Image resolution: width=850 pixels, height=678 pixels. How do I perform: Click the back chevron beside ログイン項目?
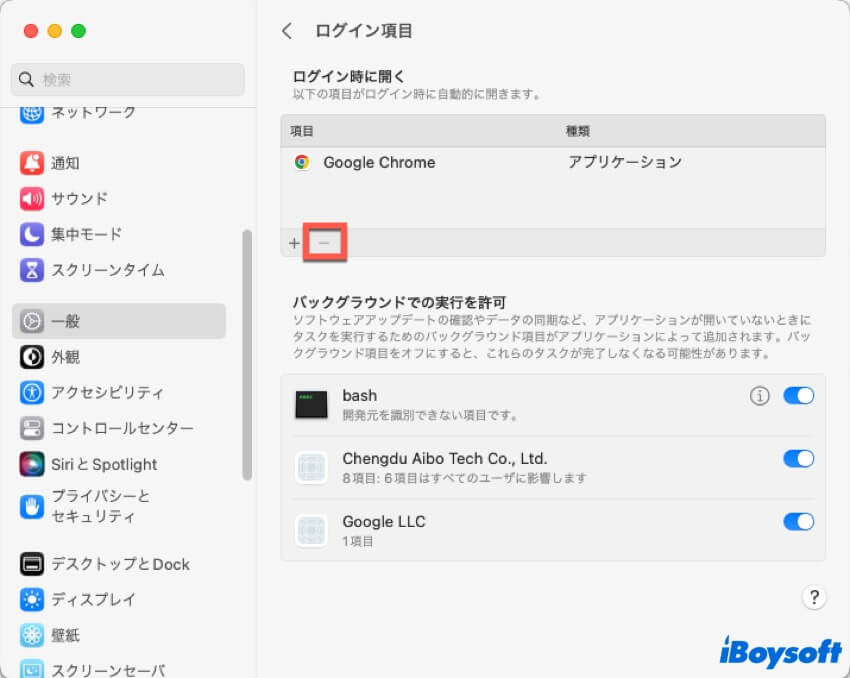pyautogui.click(x=287, y=31)
